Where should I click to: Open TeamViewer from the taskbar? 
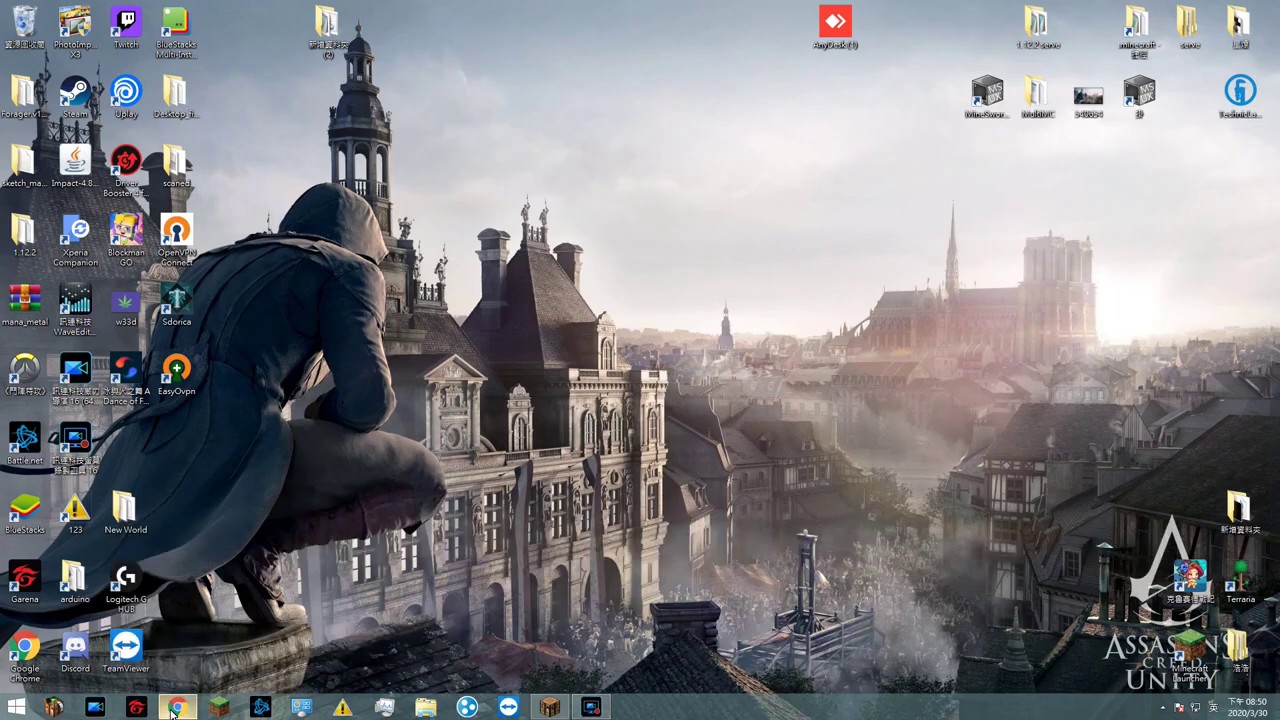coord(509,707)
